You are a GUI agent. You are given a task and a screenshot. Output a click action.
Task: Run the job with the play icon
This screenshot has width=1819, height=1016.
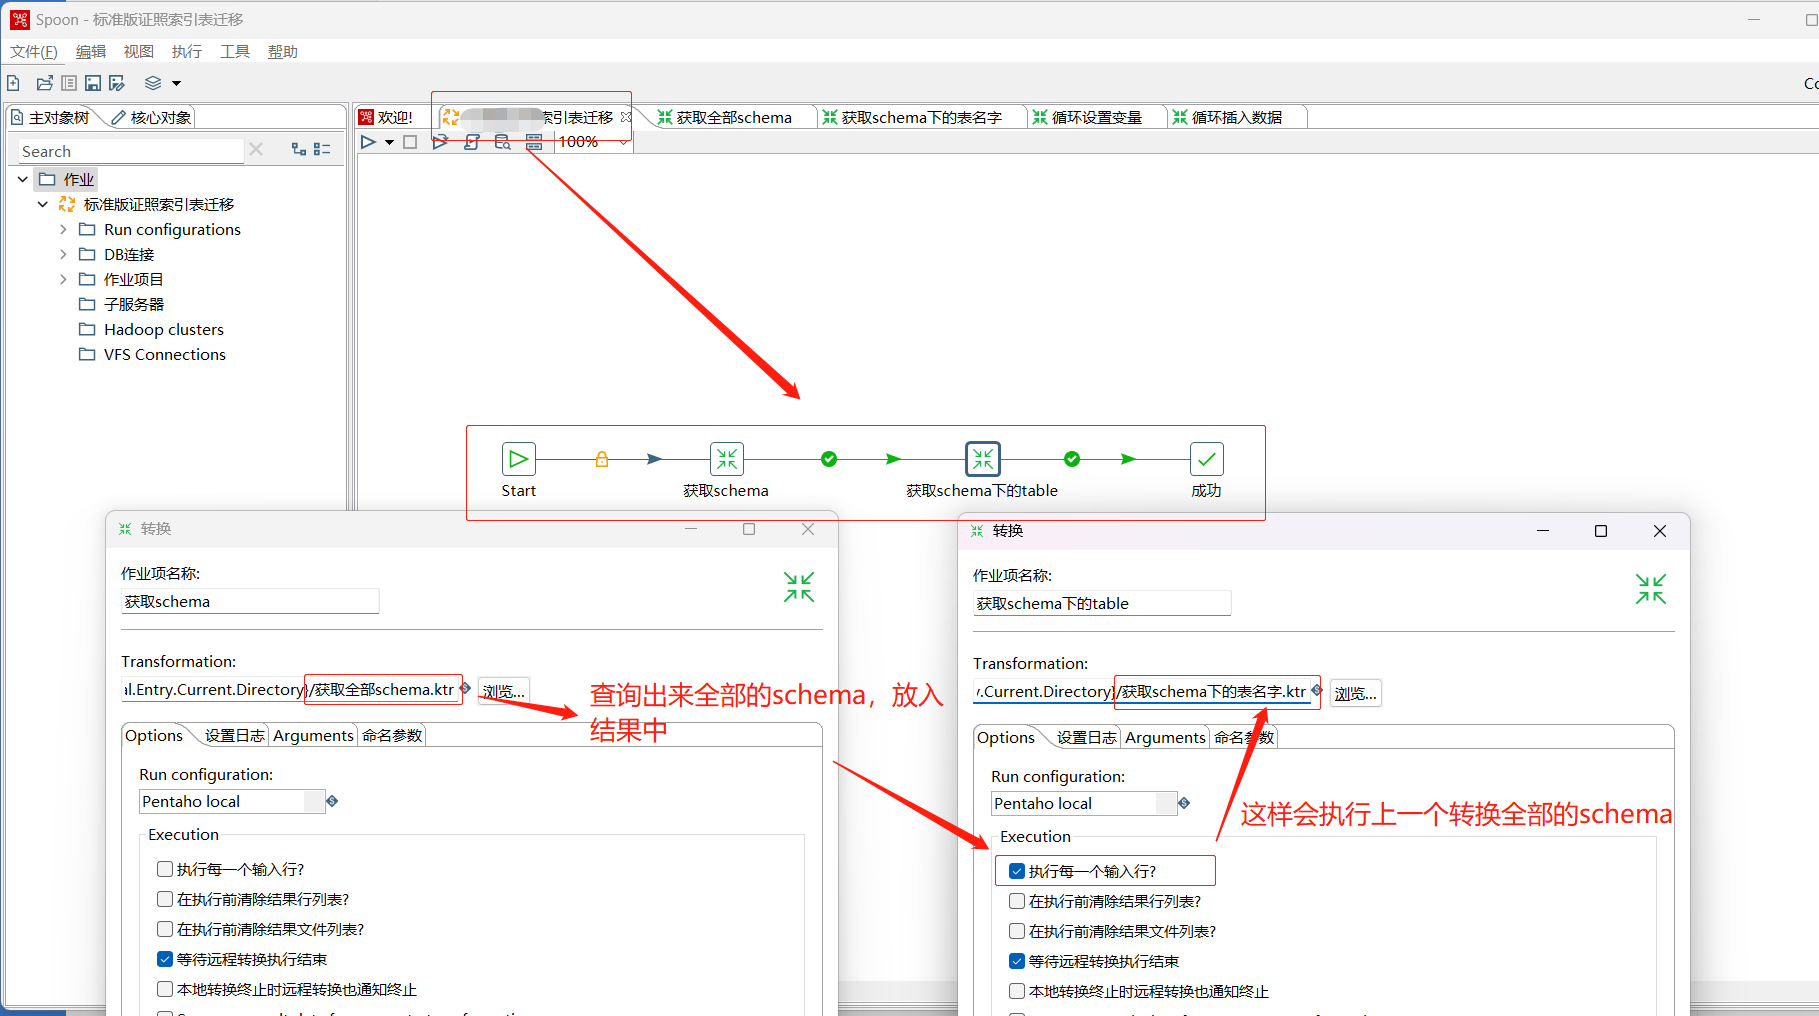[x=368, y=142]
